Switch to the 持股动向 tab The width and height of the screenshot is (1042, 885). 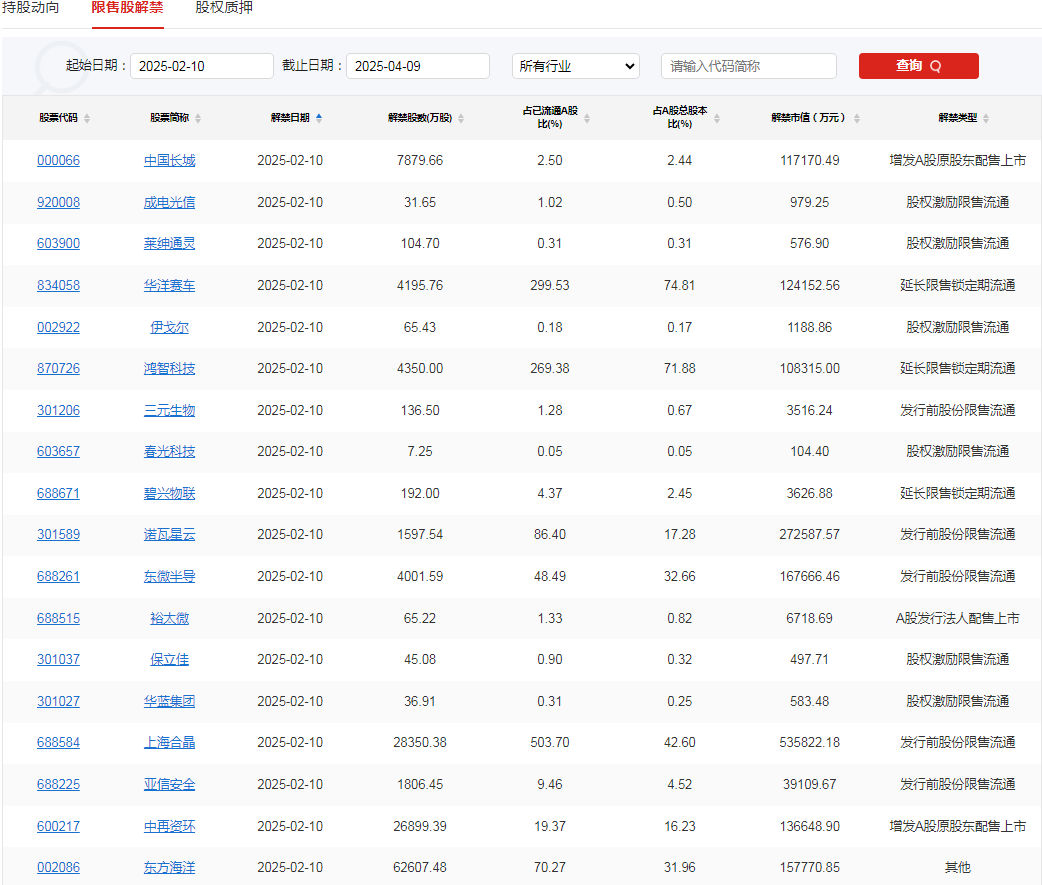(33, 8)
